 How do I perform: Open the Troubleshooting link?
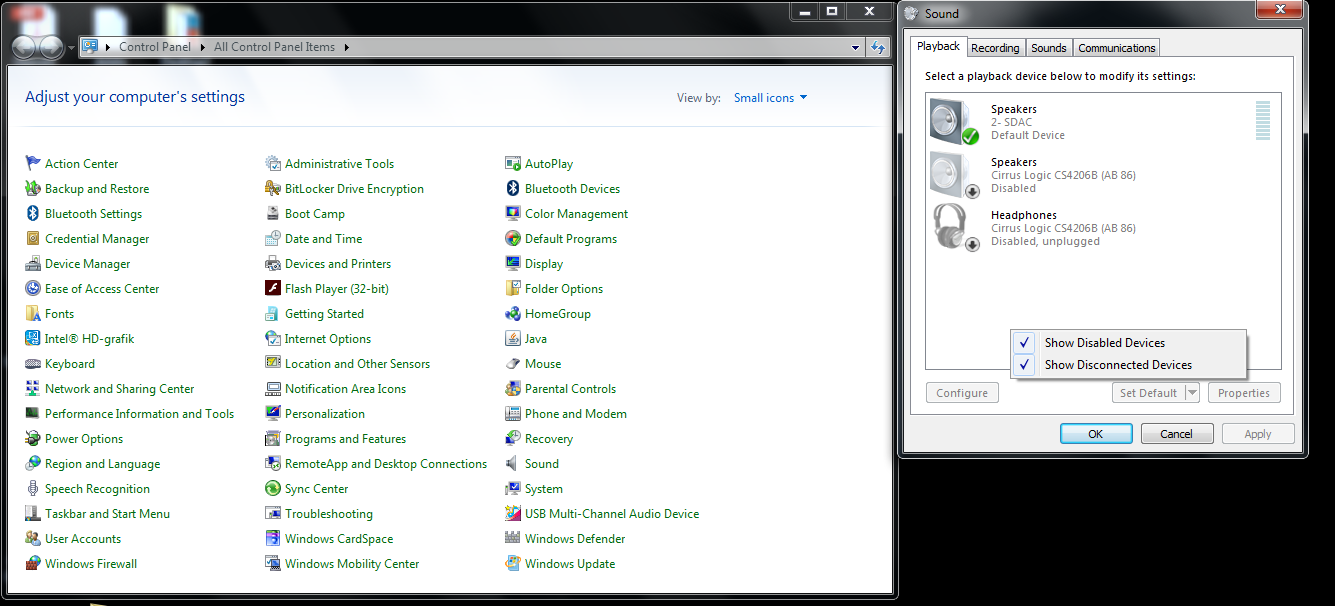coord(329,514)
